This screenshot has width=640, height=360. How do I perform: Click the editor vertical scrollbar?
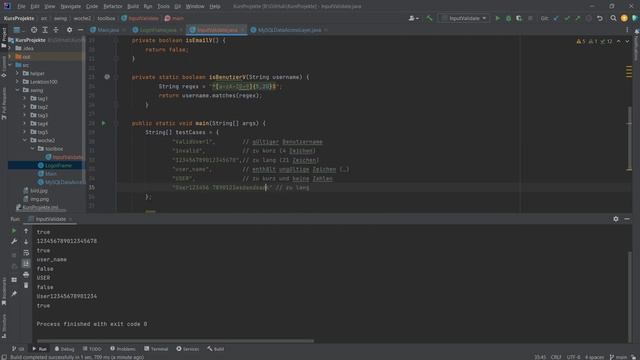point(630,139)
